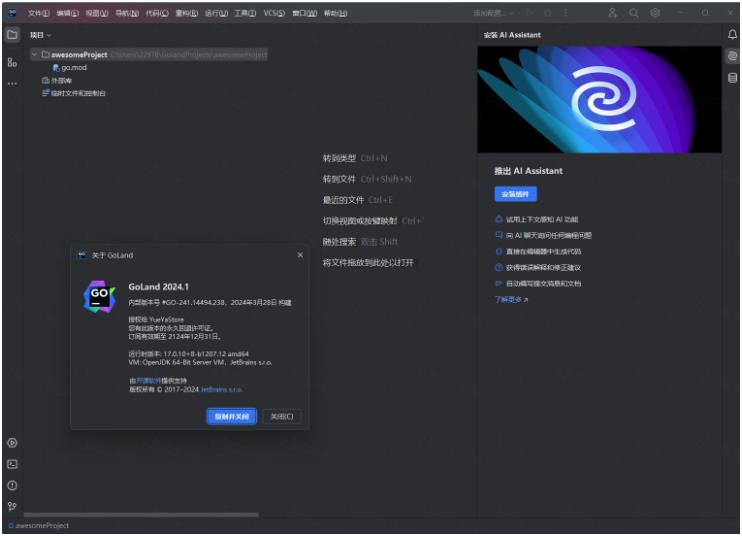Open the Problems tool window icon

click(x=12, y=485)
